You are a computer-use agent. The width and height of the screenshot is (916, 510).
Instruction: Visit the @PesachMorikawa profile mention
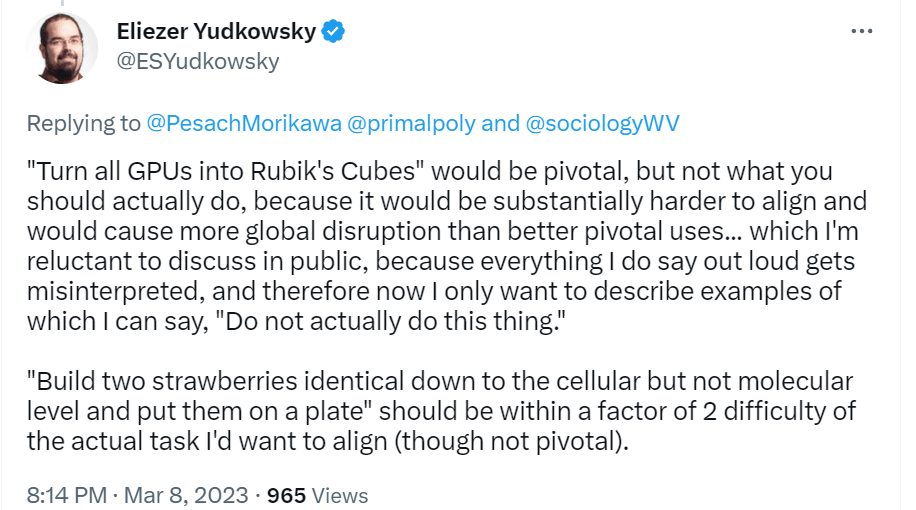pos(244,123)
